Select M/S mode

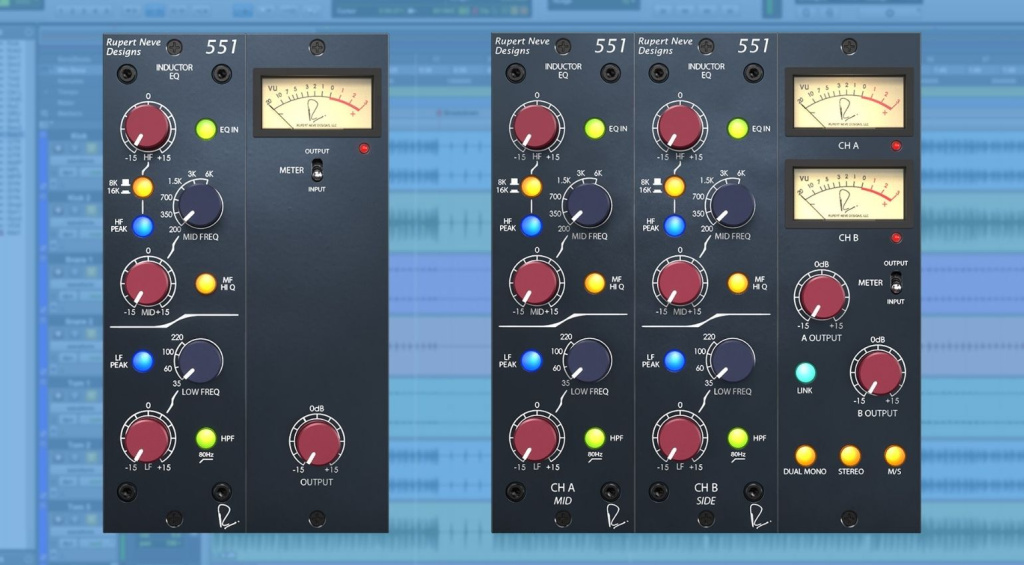(894, 455)
